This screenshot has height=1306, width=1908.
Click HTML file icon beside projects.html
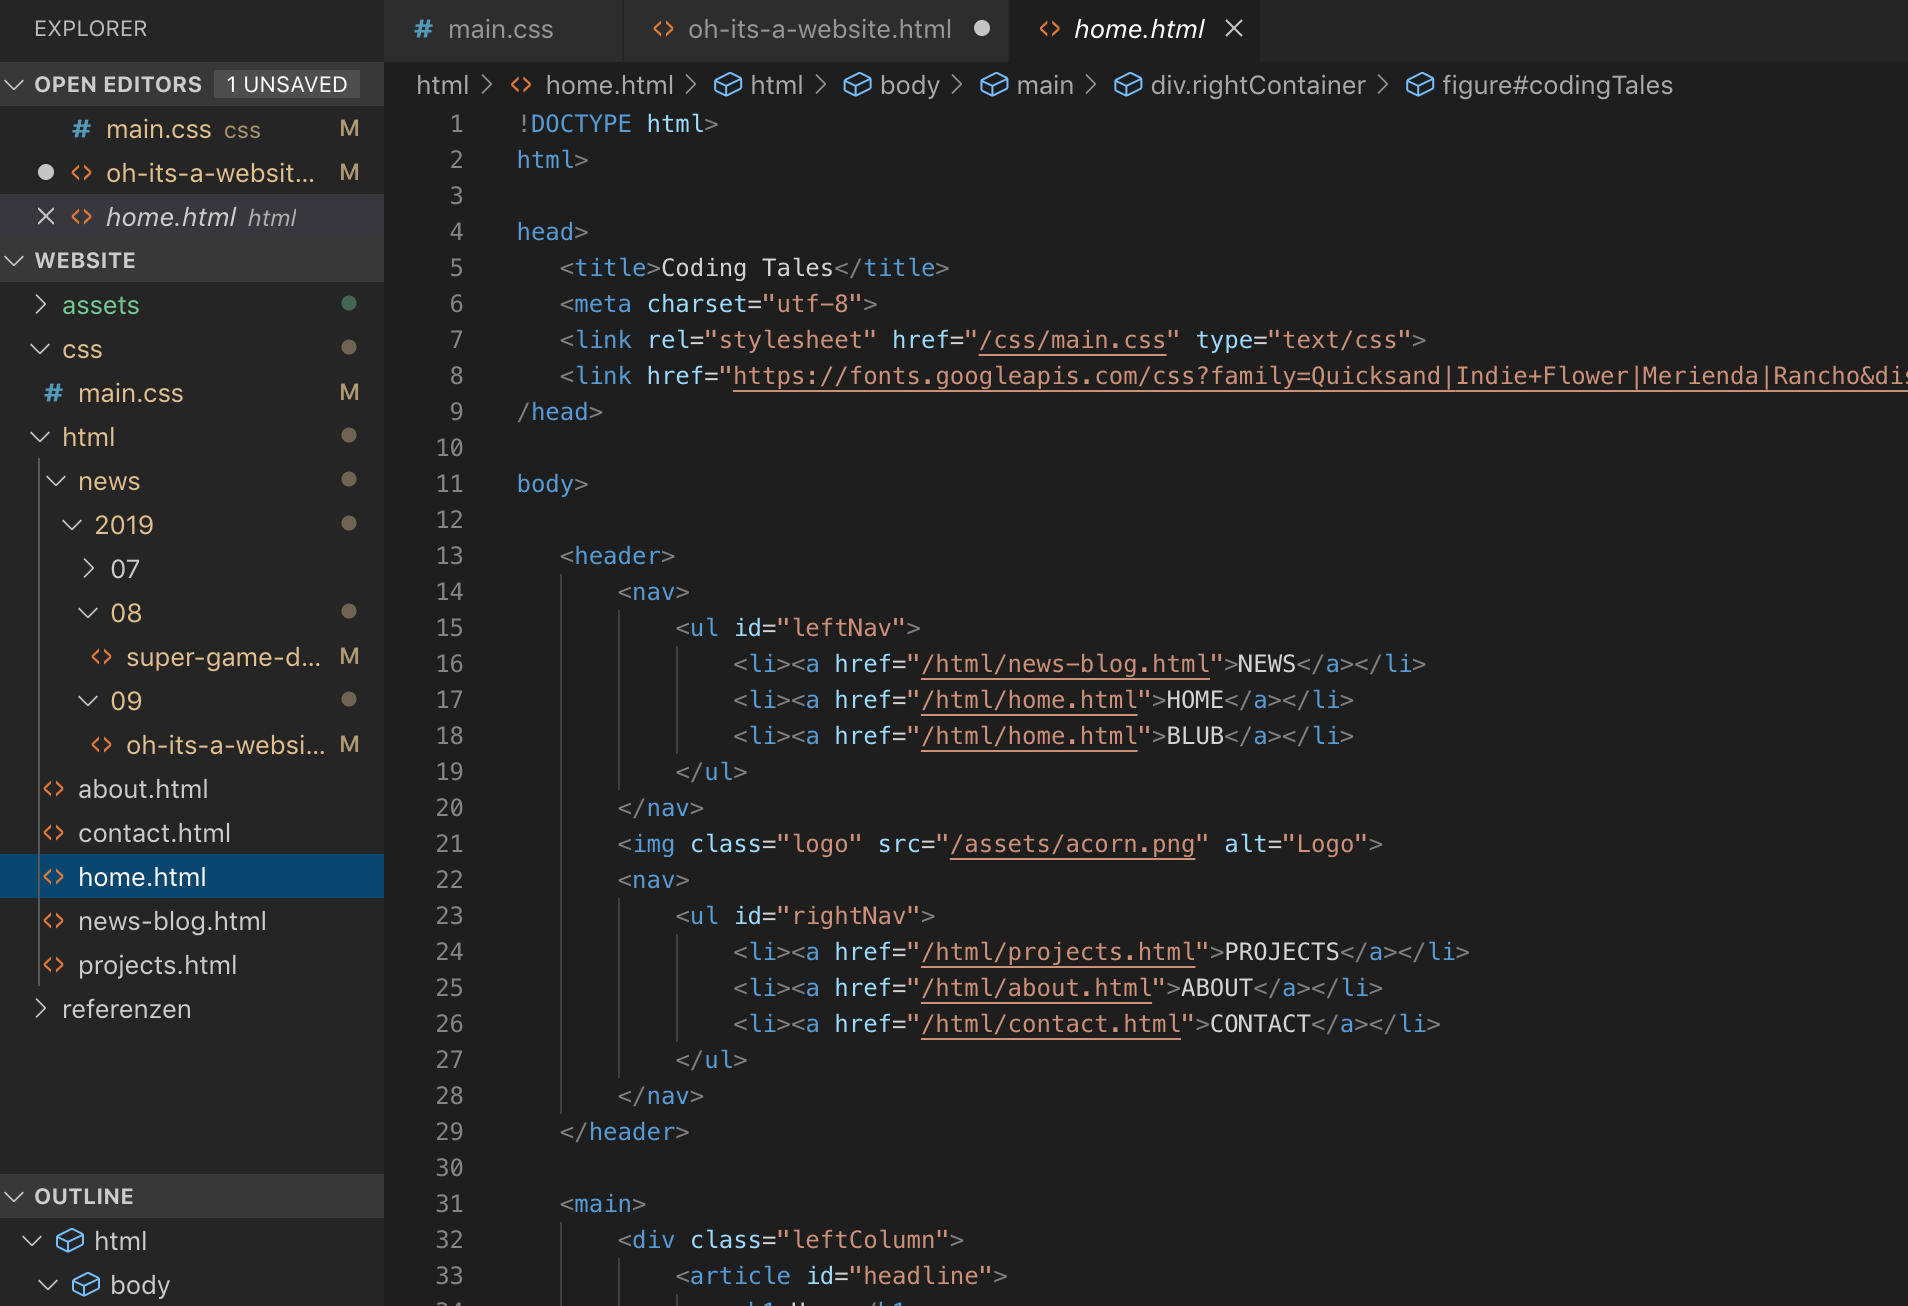pos(54,965)
